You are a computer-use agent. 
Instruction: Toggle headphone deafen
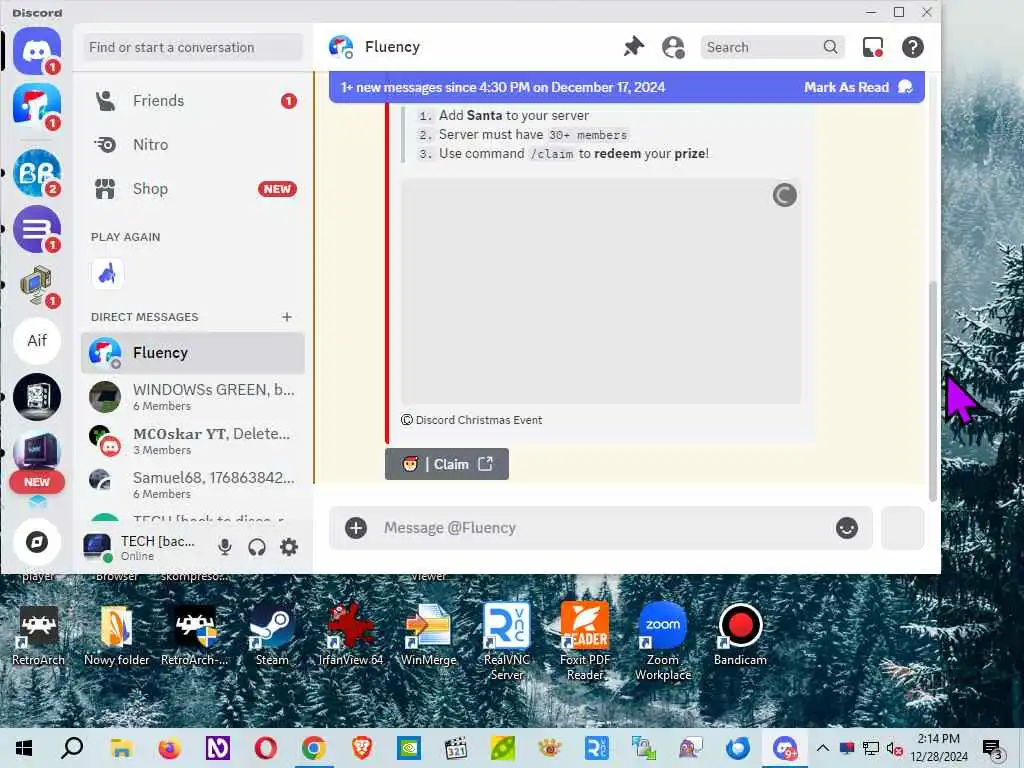(257, 547)
